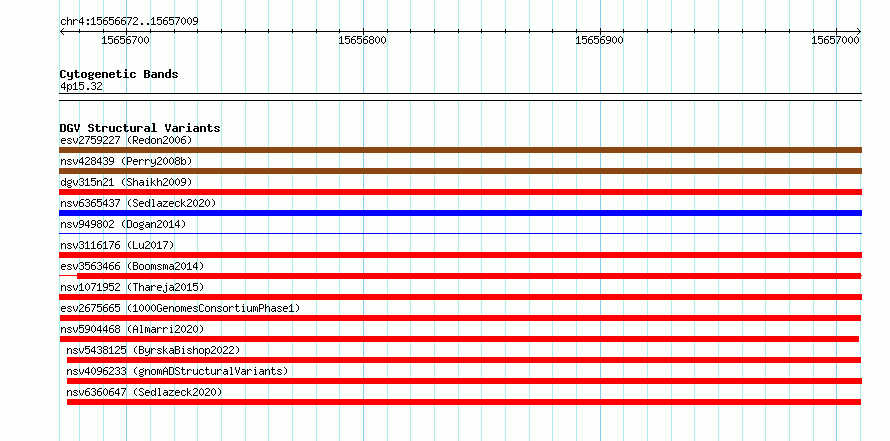The width and height of the screenshot is (890, 441).
Task: Click the nsv949802 (Dogan2014) label
Action: click(x=123, y=224)
